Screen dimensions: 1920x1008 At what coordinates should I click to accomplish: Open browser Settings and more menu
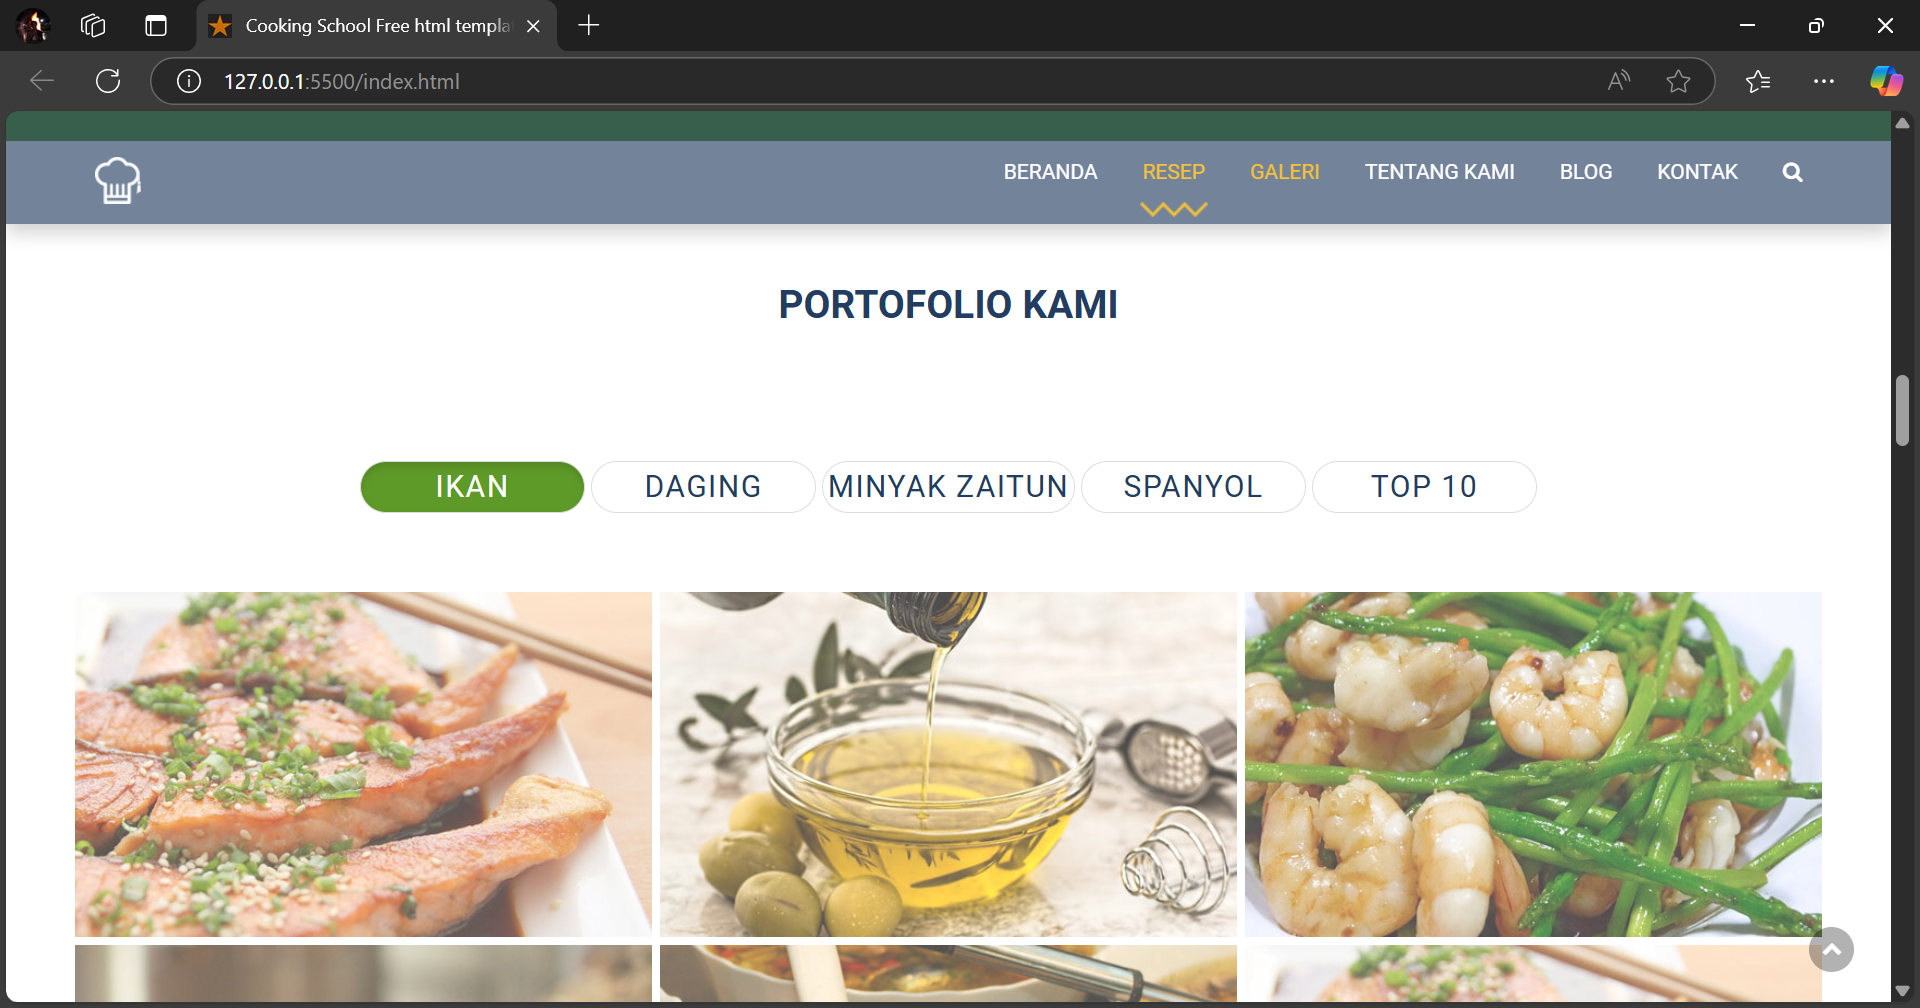click(1823, 81)
